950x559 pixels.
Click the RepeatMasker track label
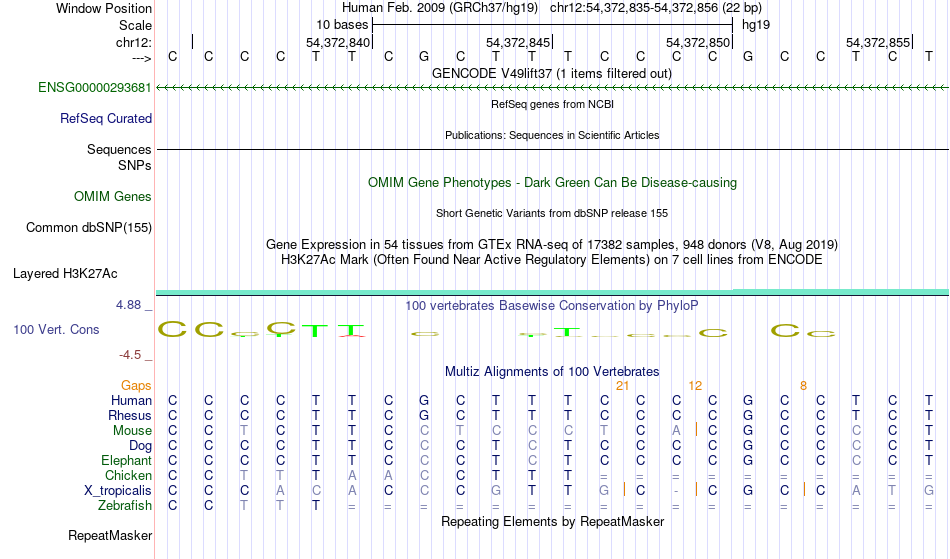point(110,535)
